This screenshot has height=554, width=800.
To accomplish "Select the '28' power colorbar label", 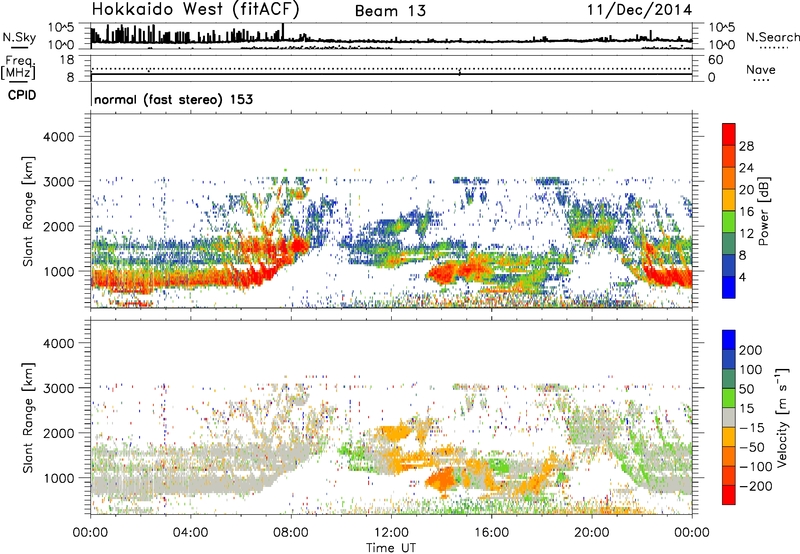I will pos(746,146).
